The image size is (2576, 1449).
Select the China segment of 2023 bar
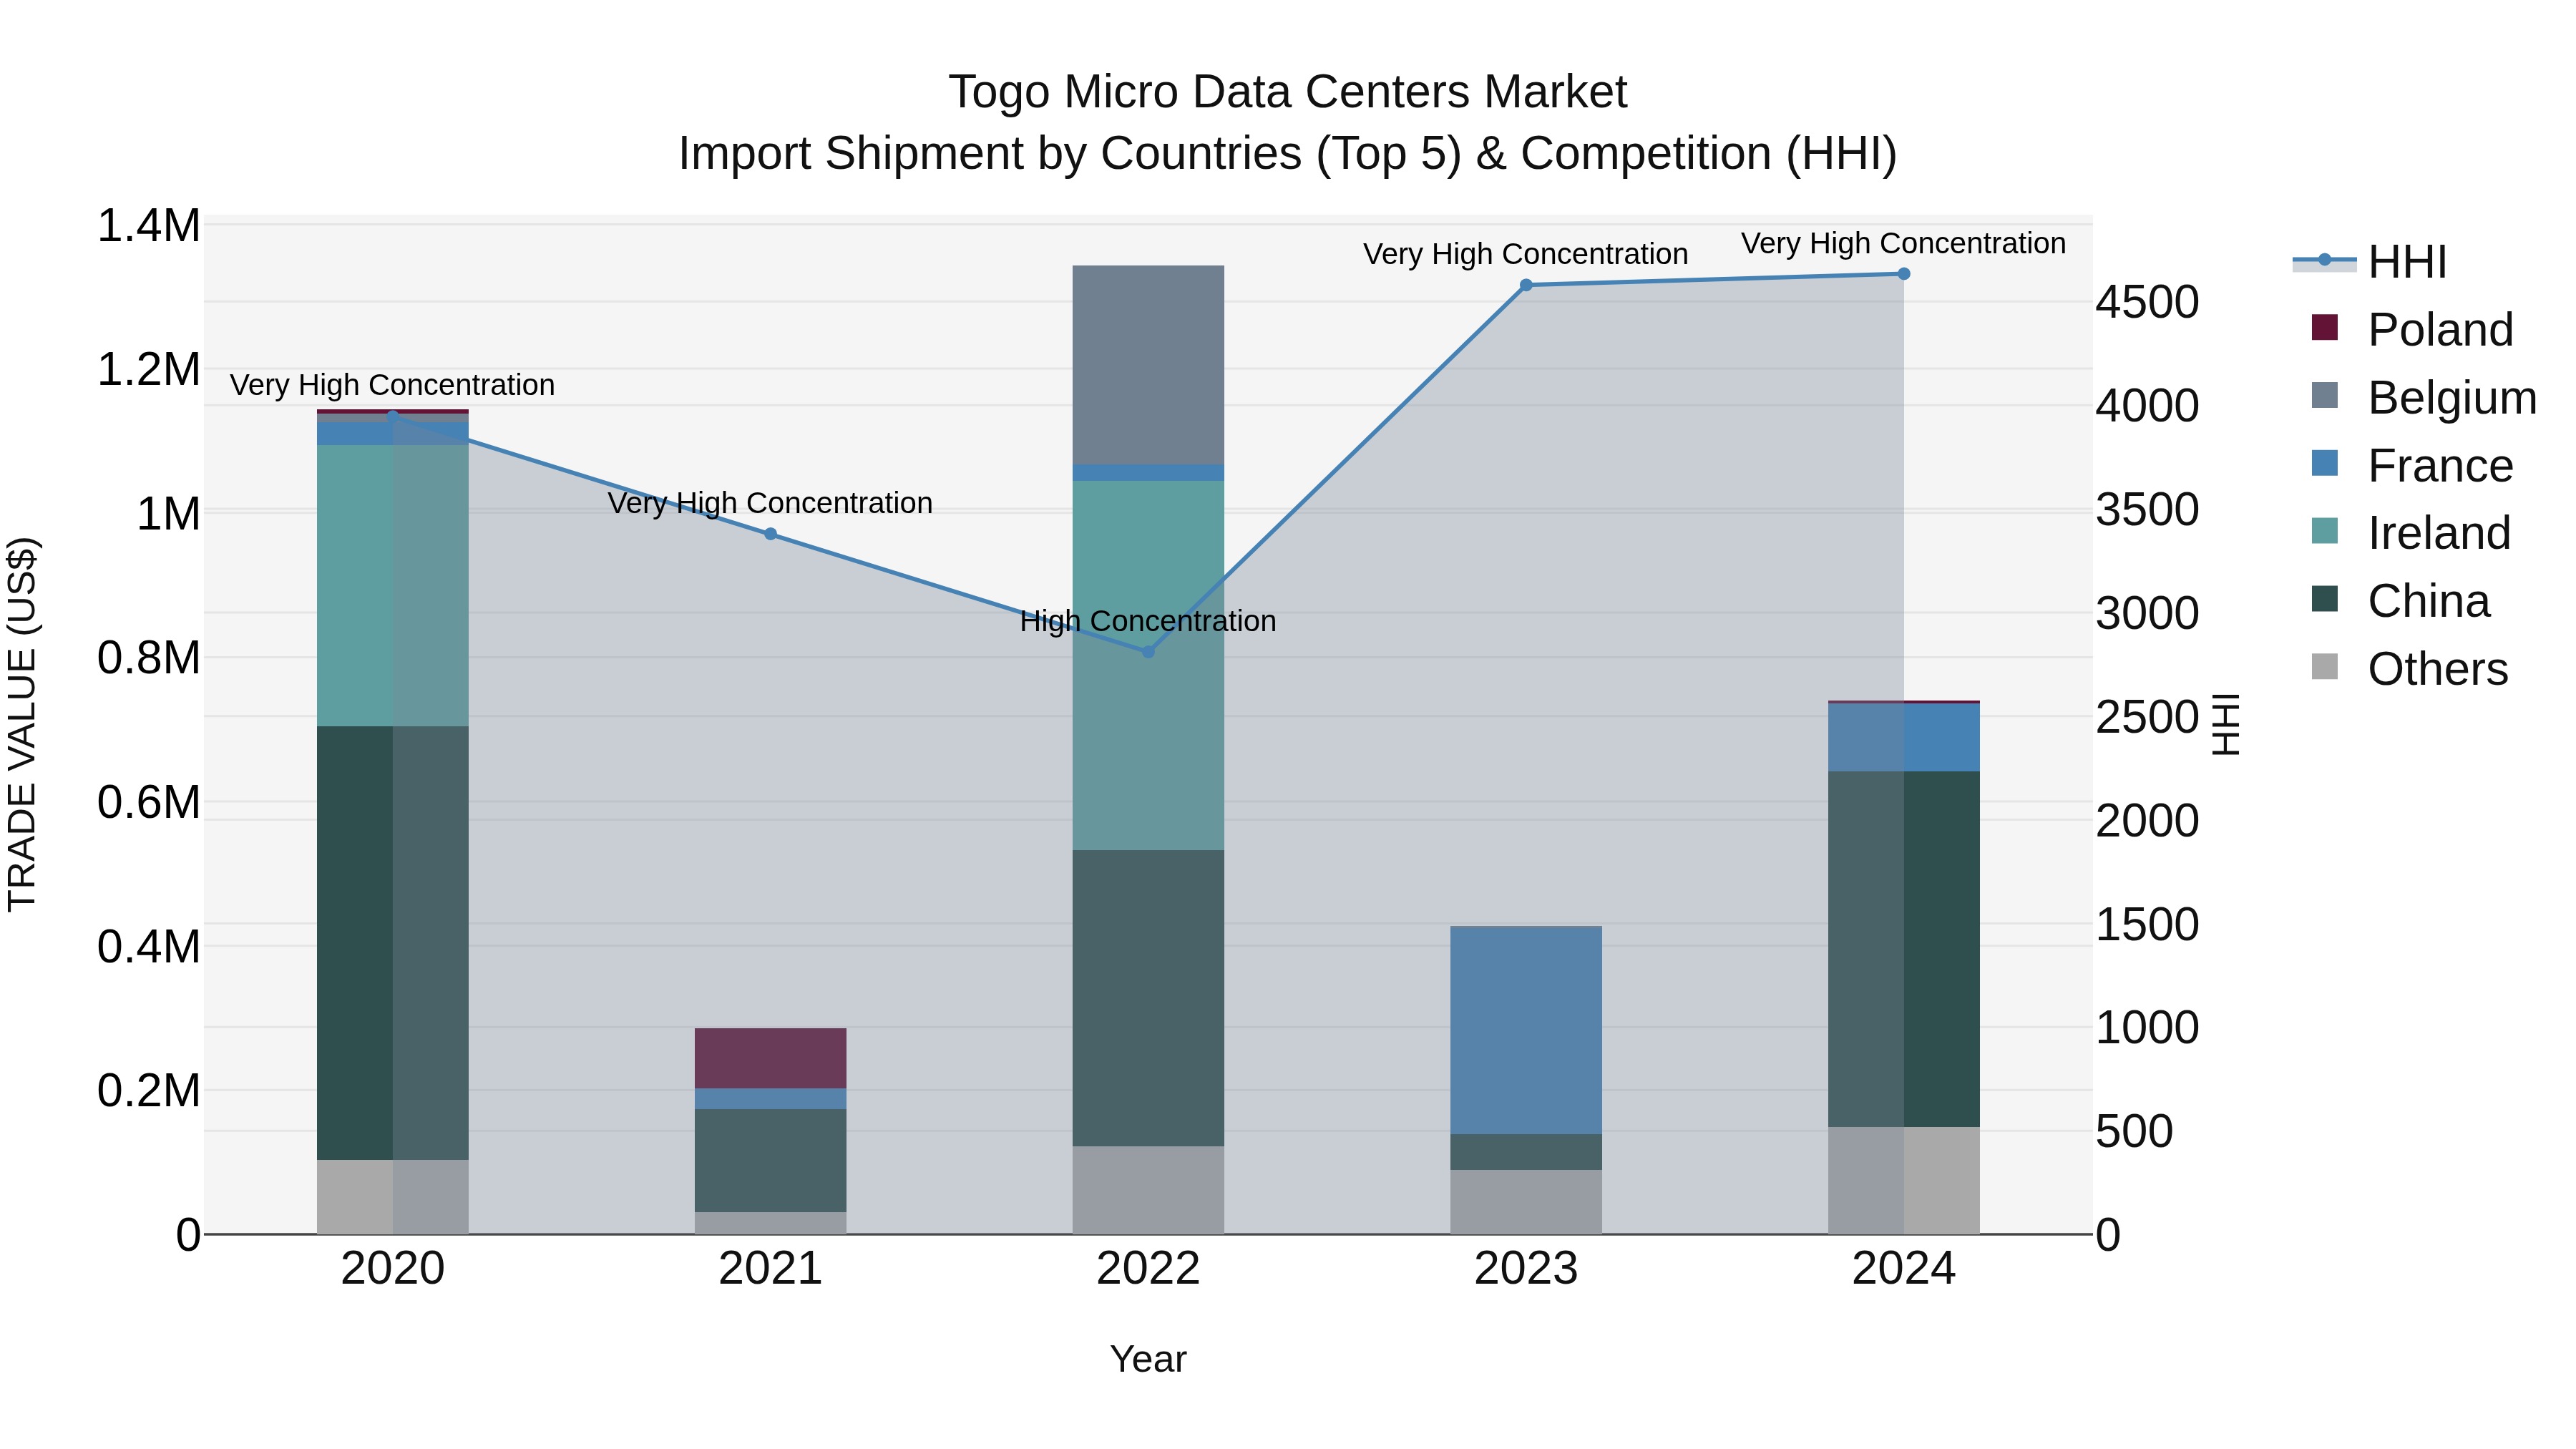[x=1526, y=1152]
